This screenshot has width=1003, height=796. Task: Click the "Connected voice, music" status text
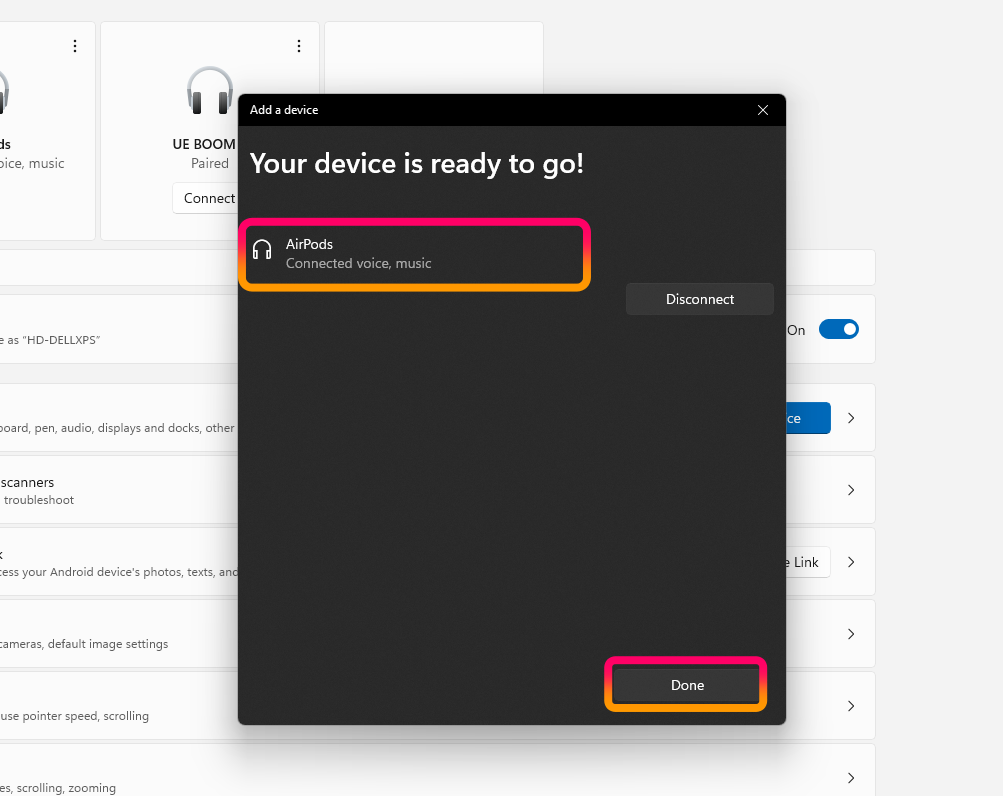[358, 264]
